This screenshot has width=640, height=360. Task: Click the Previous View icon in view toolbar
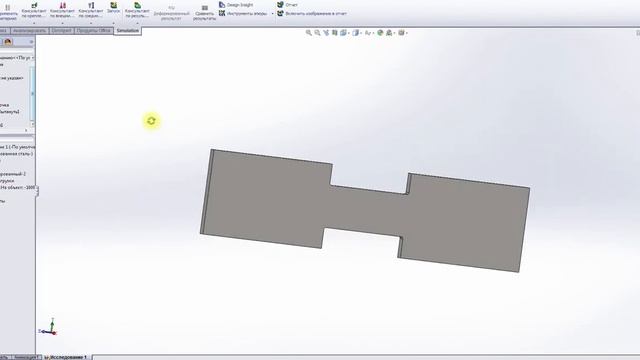[326, 33]
